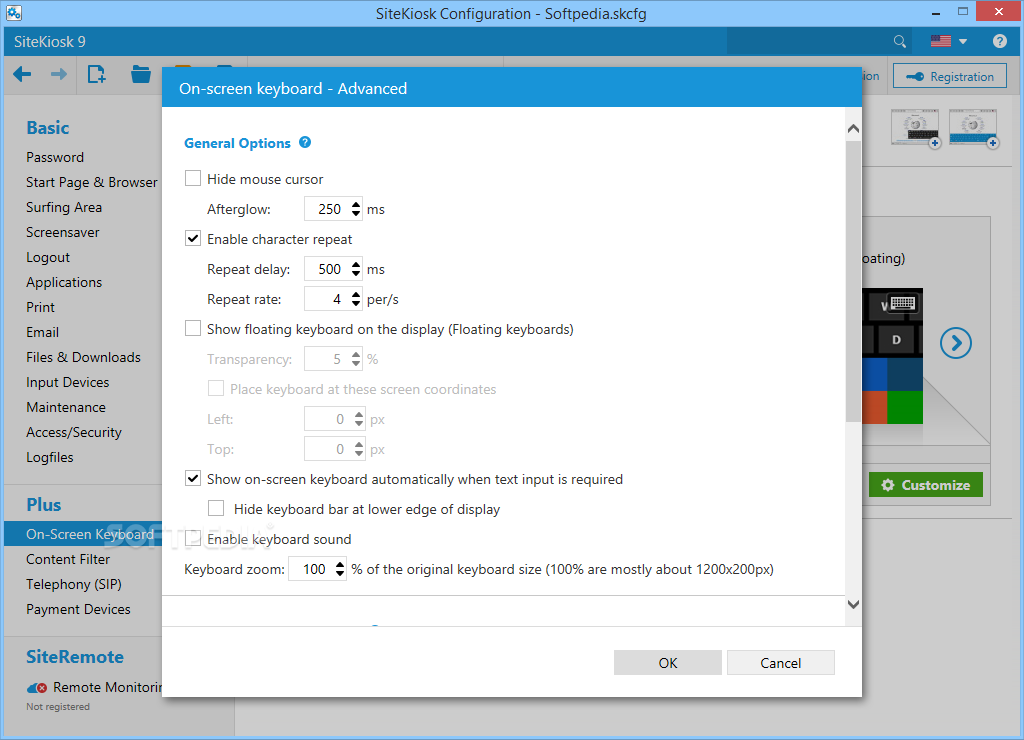
Task: Go to next keyboard preview arrow
Action: click(x=955, y=343)
